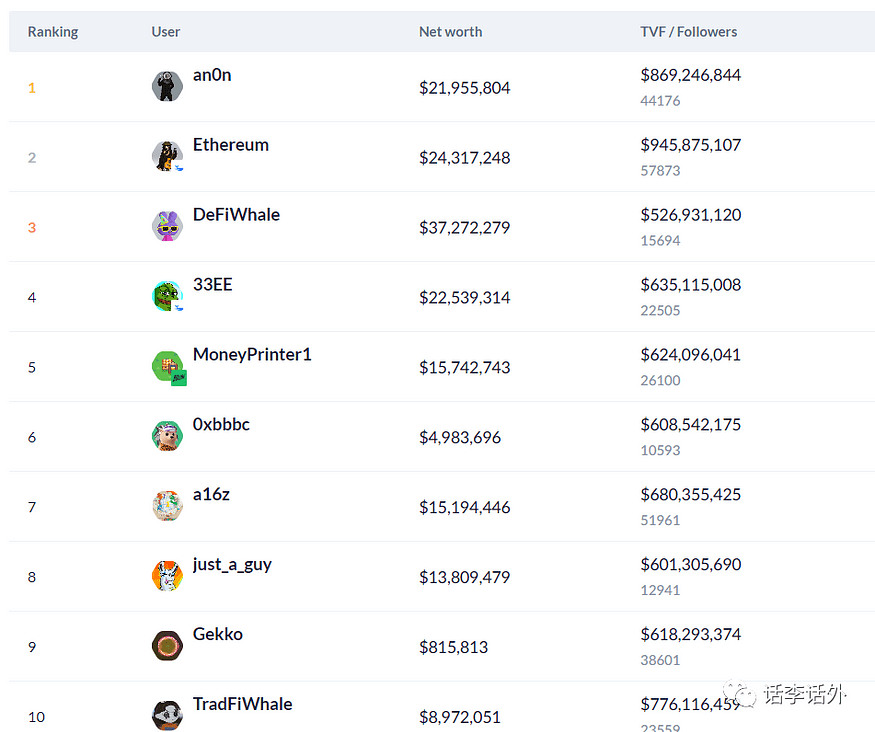Open the DeFiWhale username link

(236, 215)
